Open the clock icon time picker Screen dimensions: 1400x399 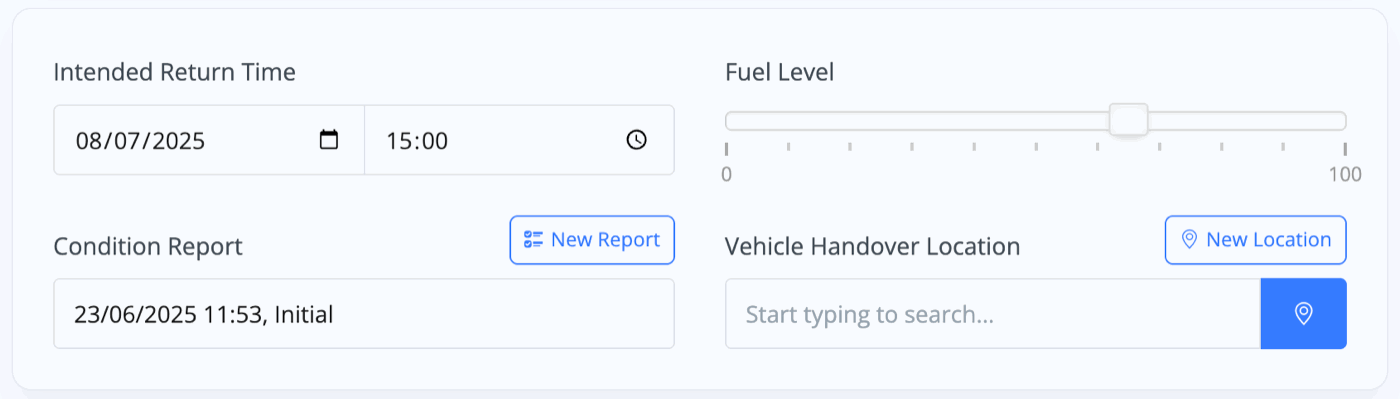coord(637,140)
